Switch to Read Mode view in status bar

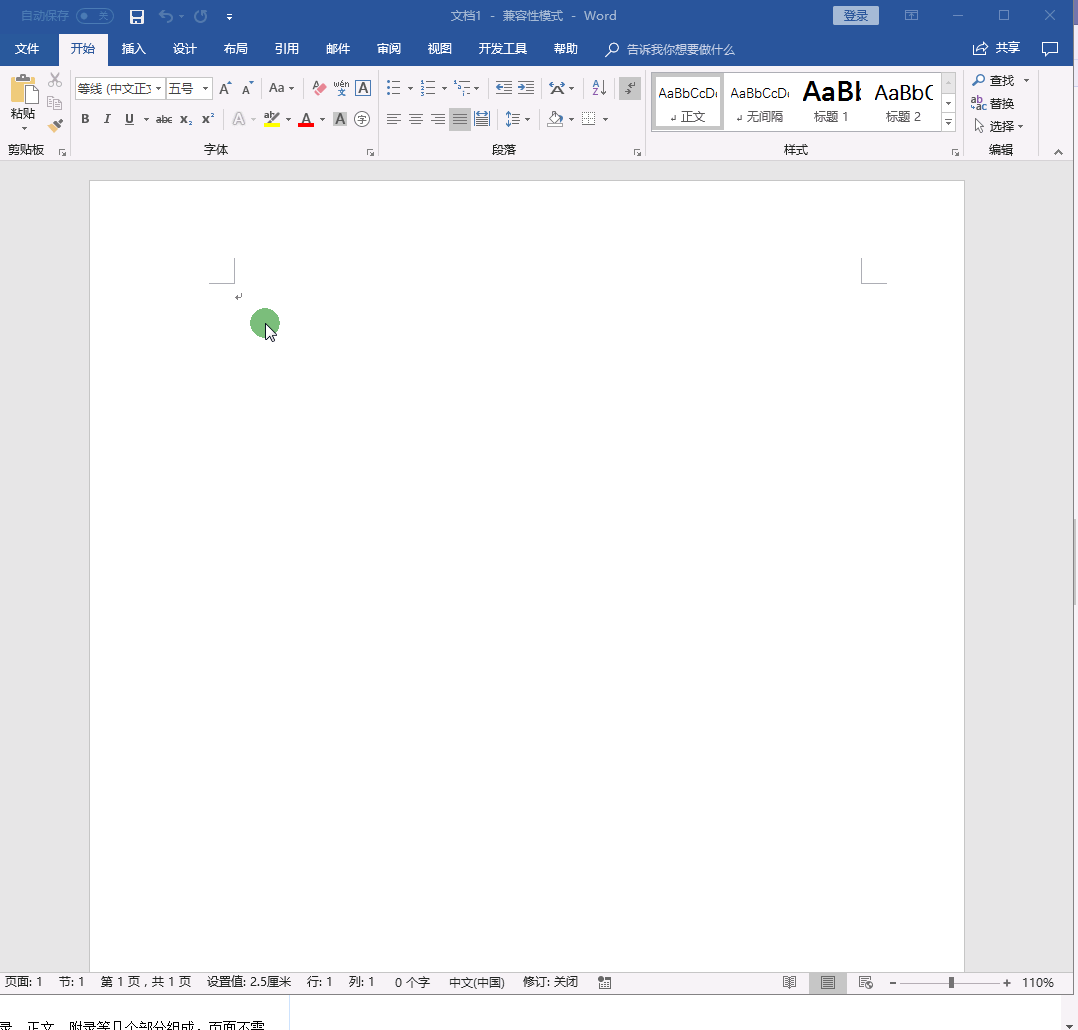click(x=790, y=982)
